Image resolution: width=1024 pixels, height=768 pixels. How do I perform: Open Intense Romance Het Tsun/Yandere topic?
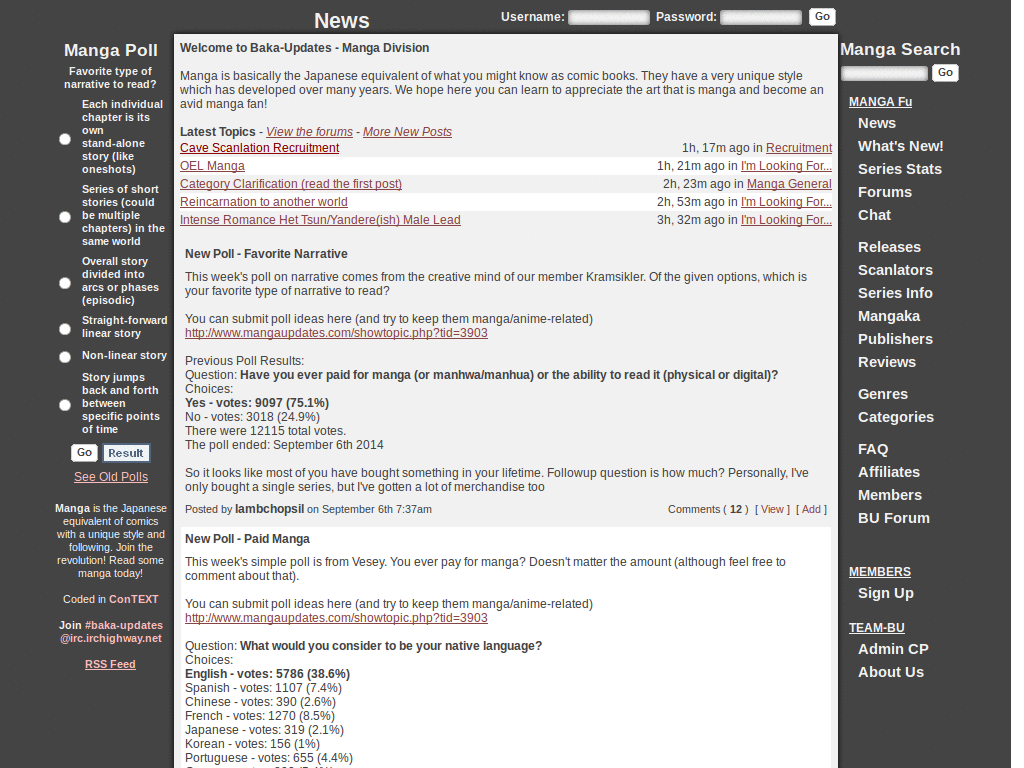point(320,220)
